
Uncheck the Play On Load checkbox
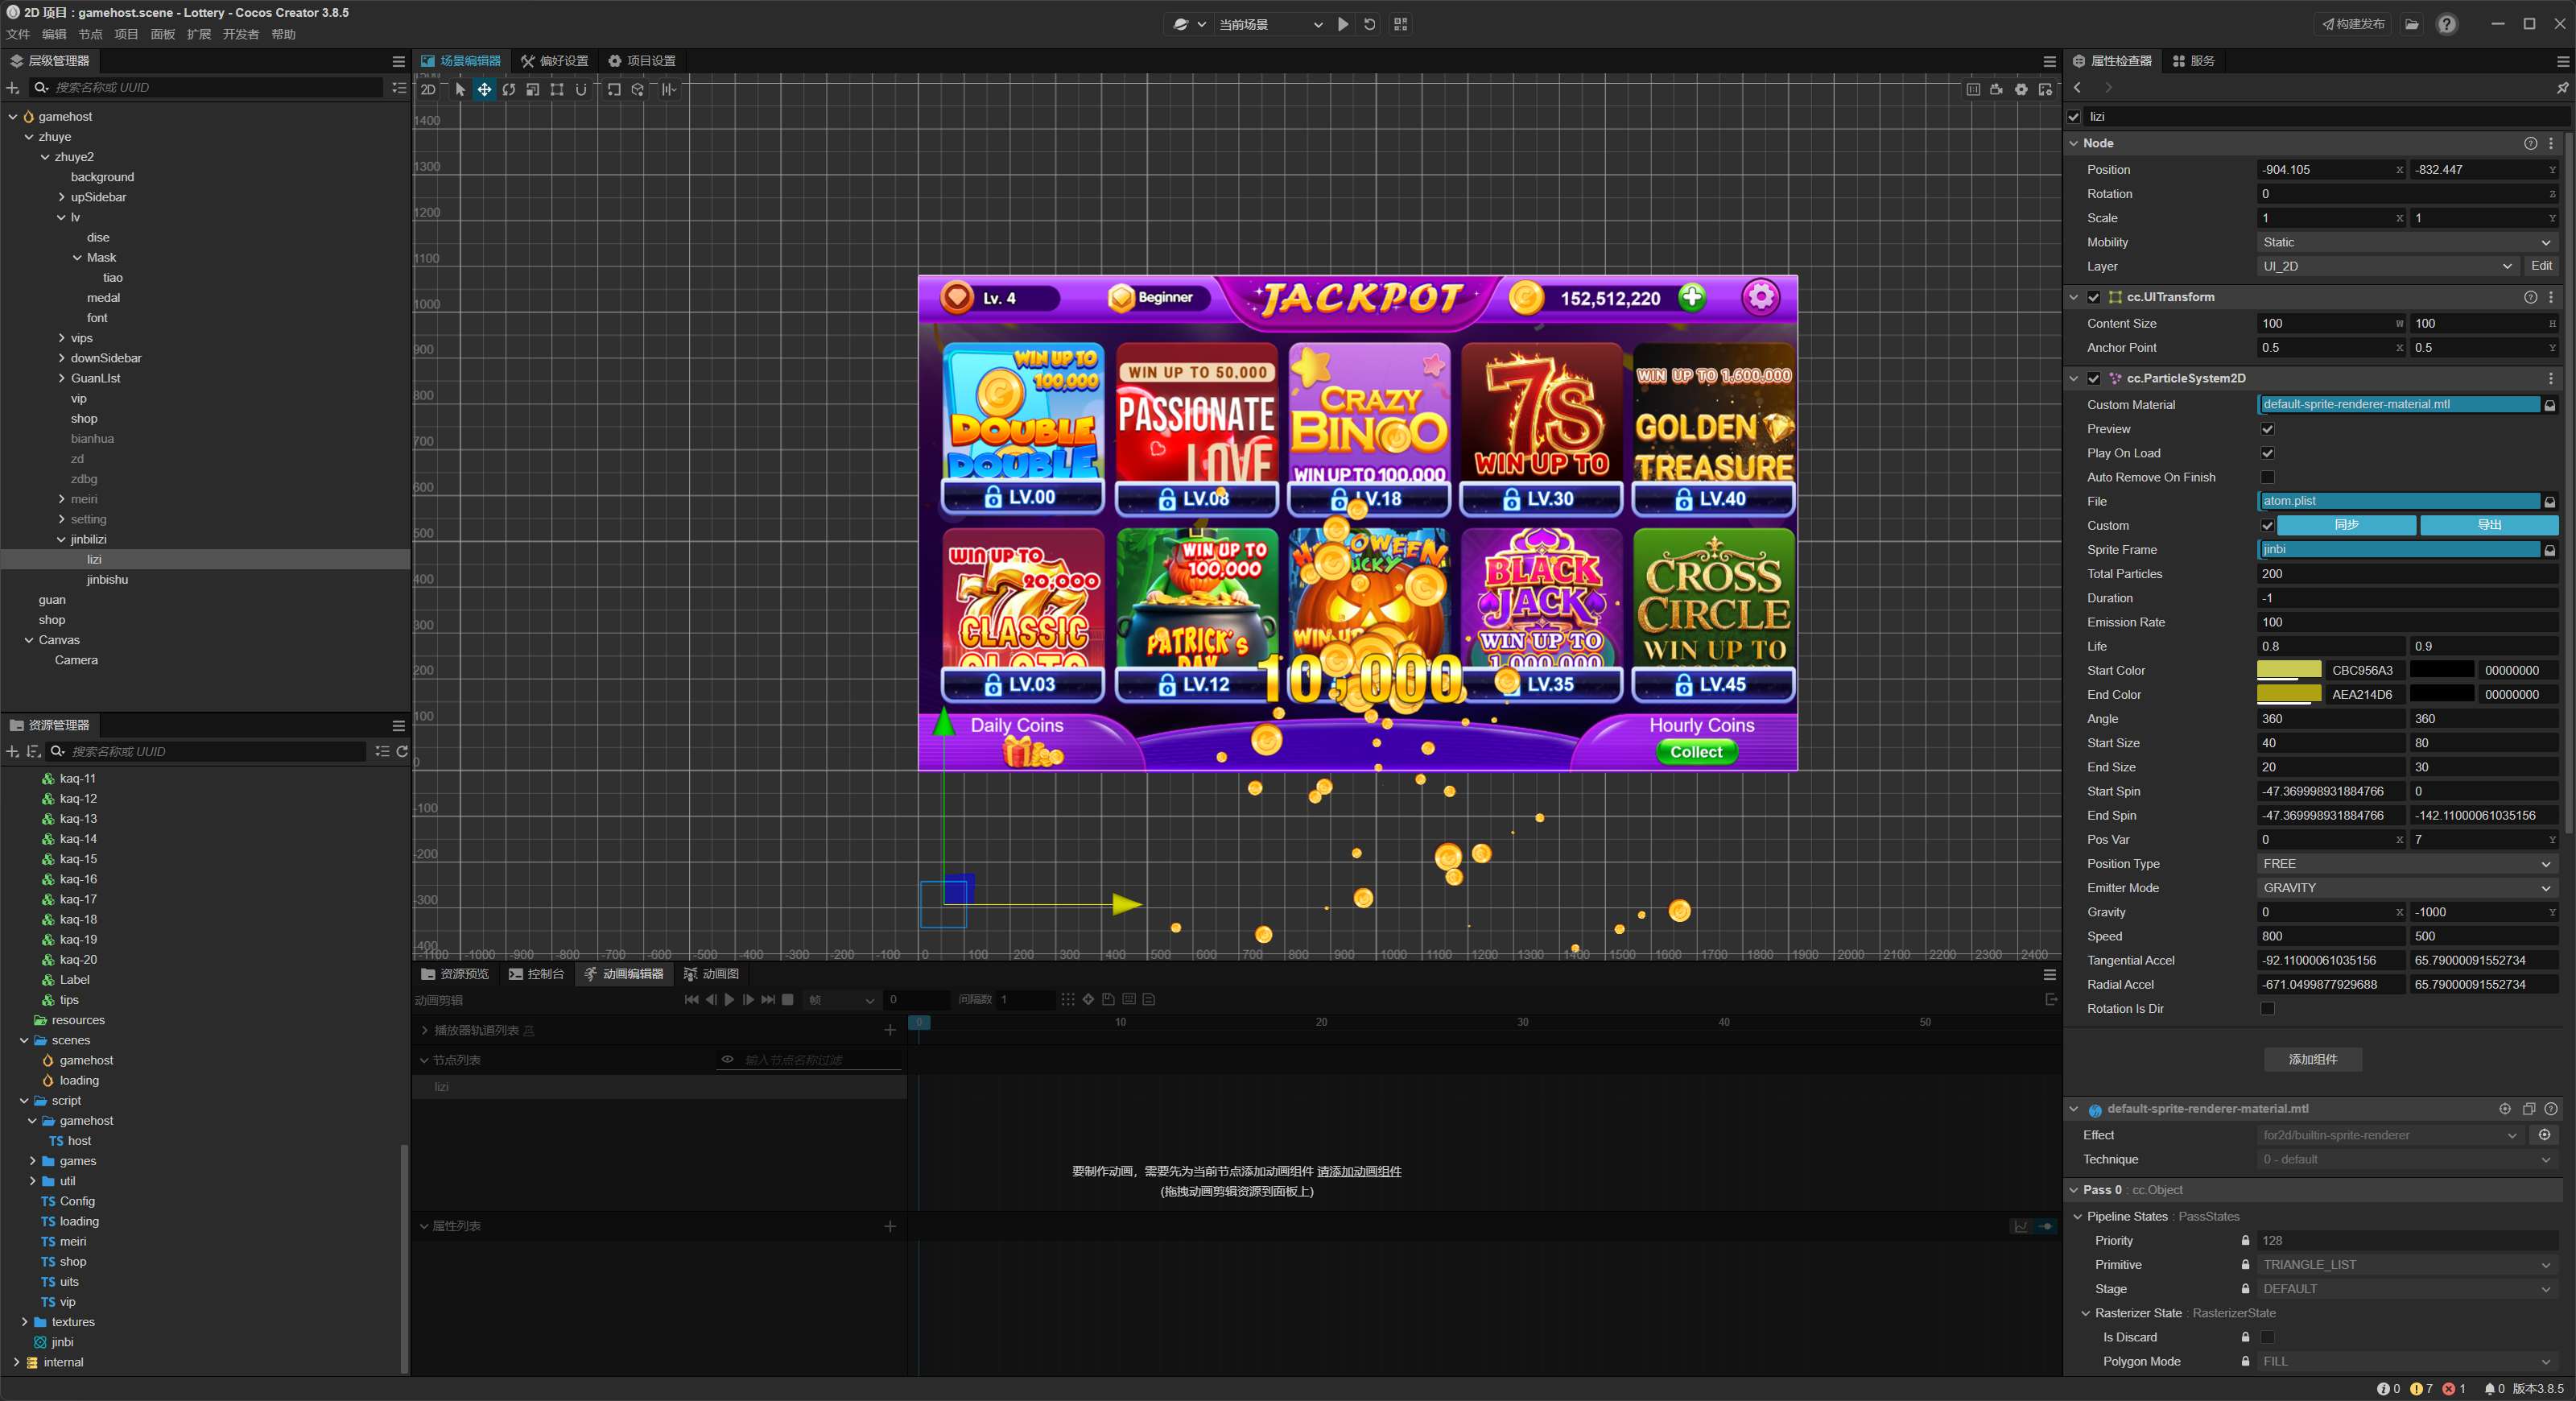click(2267, 453)
